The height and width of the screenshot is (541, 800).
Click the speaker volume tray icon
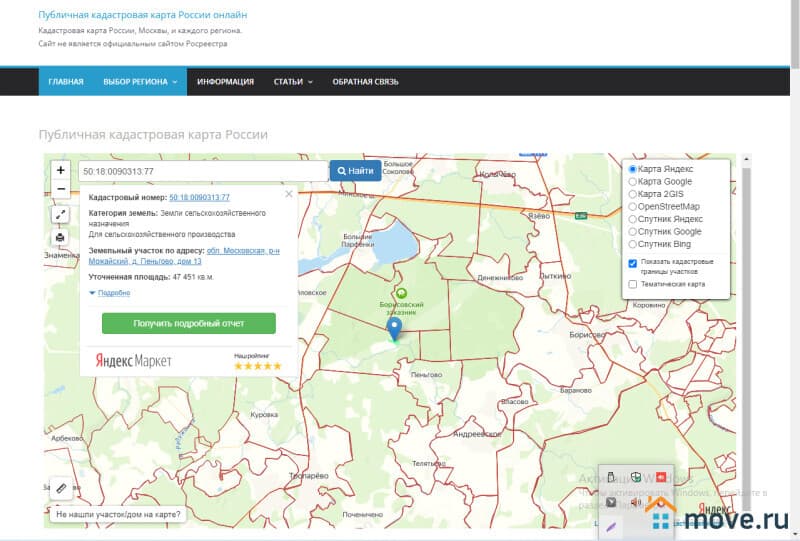pyautogui.click(x=635, y=501)
